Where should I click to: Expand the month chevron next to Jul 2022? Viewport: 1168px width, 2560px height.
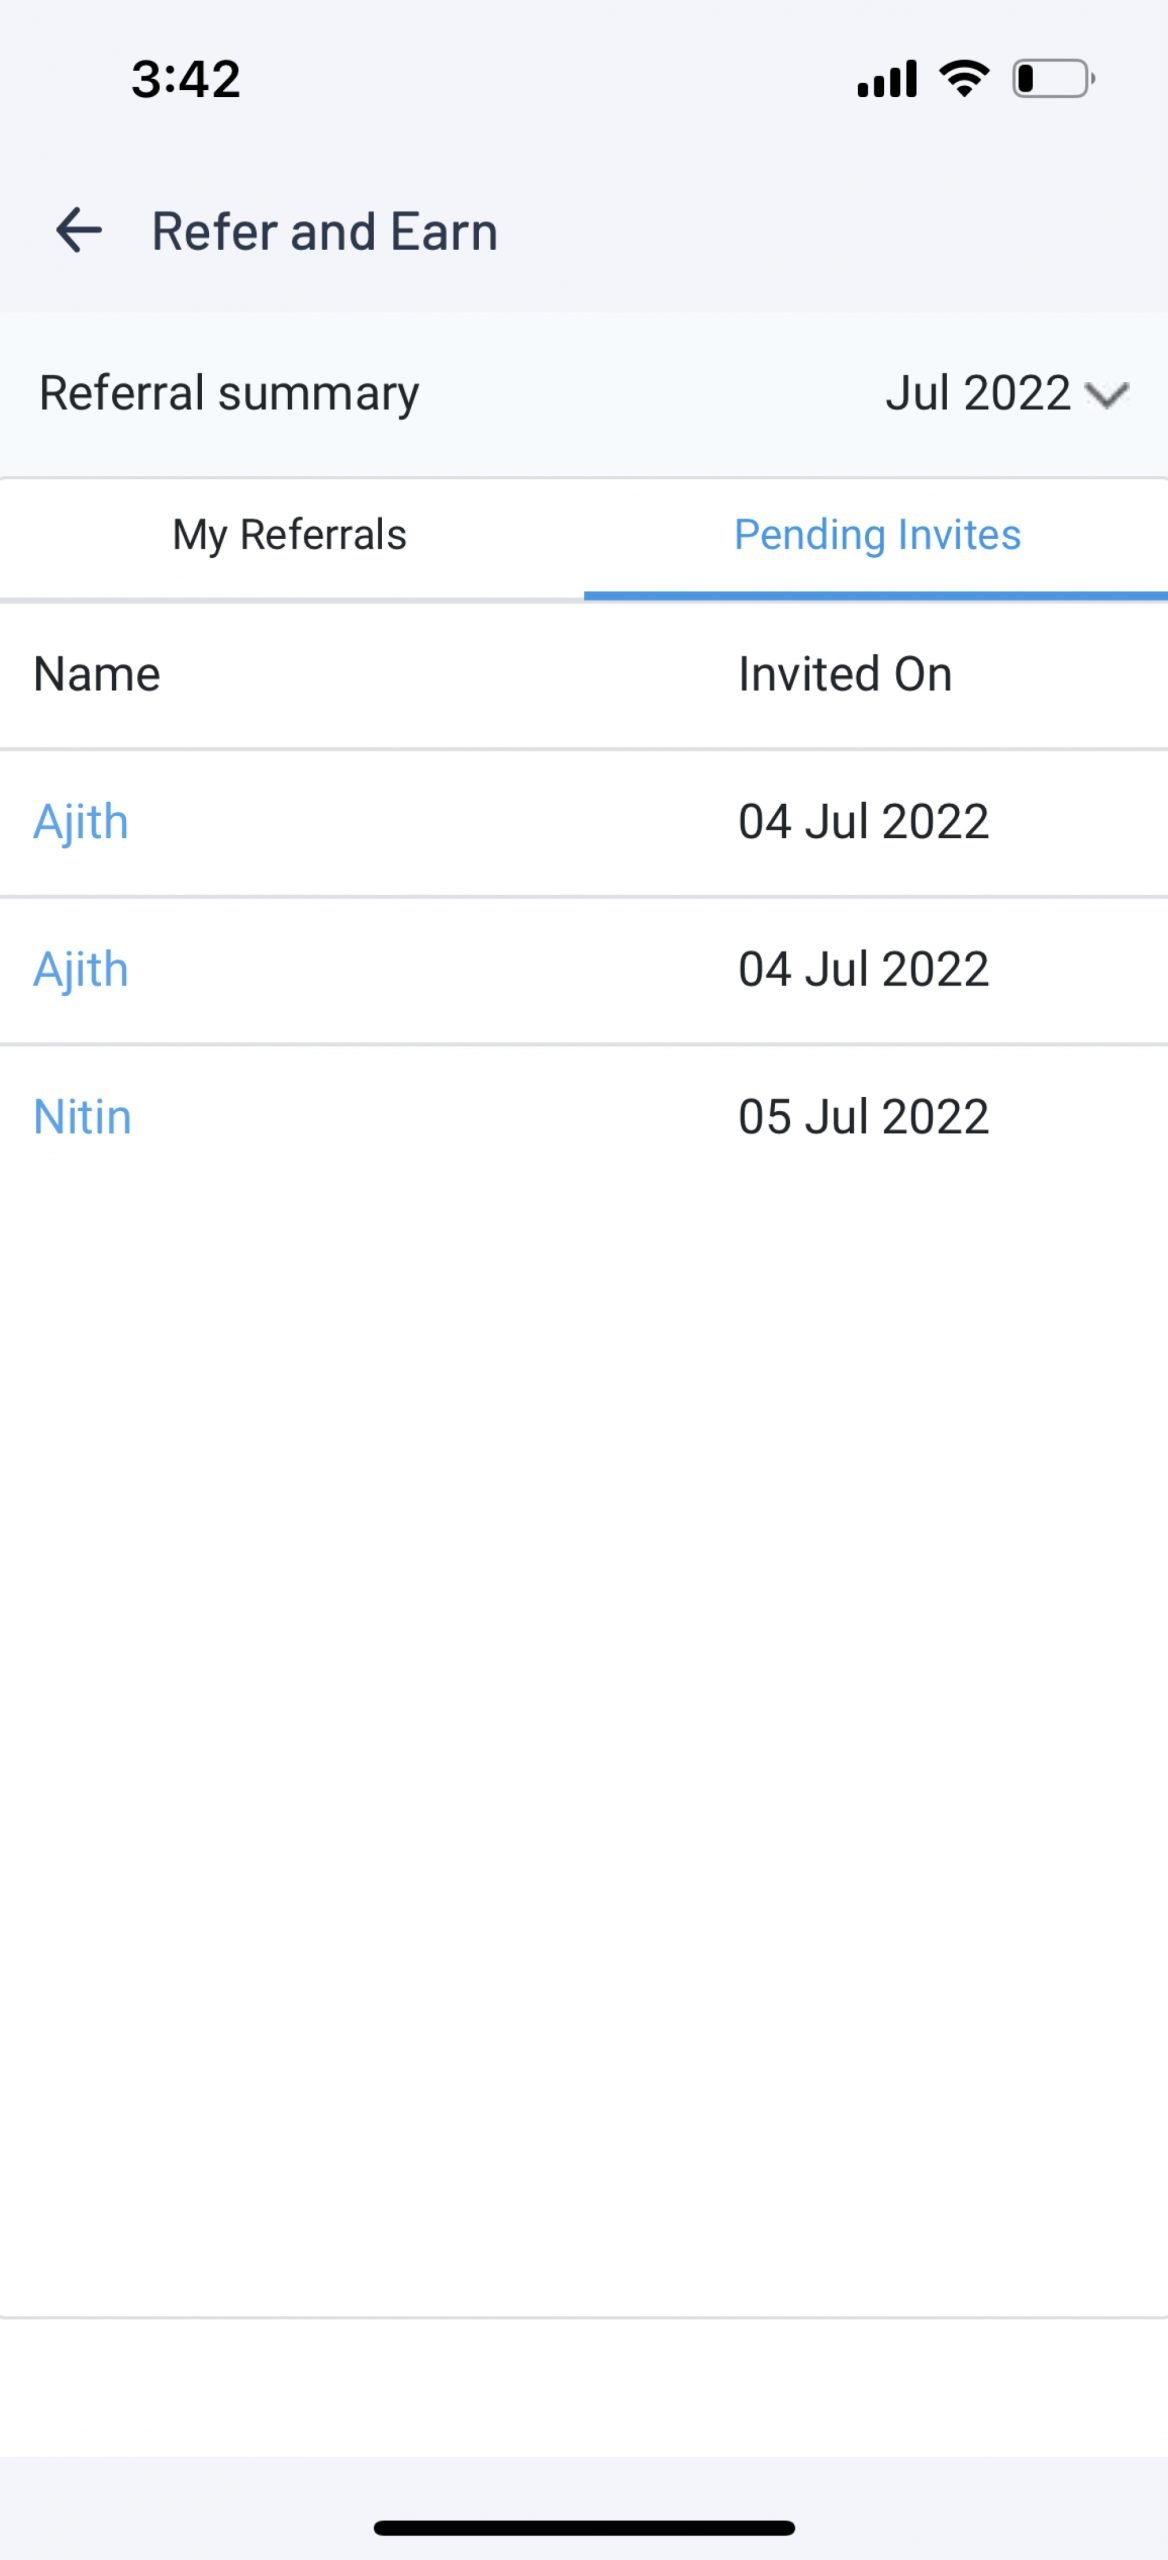coord(1107,395)
